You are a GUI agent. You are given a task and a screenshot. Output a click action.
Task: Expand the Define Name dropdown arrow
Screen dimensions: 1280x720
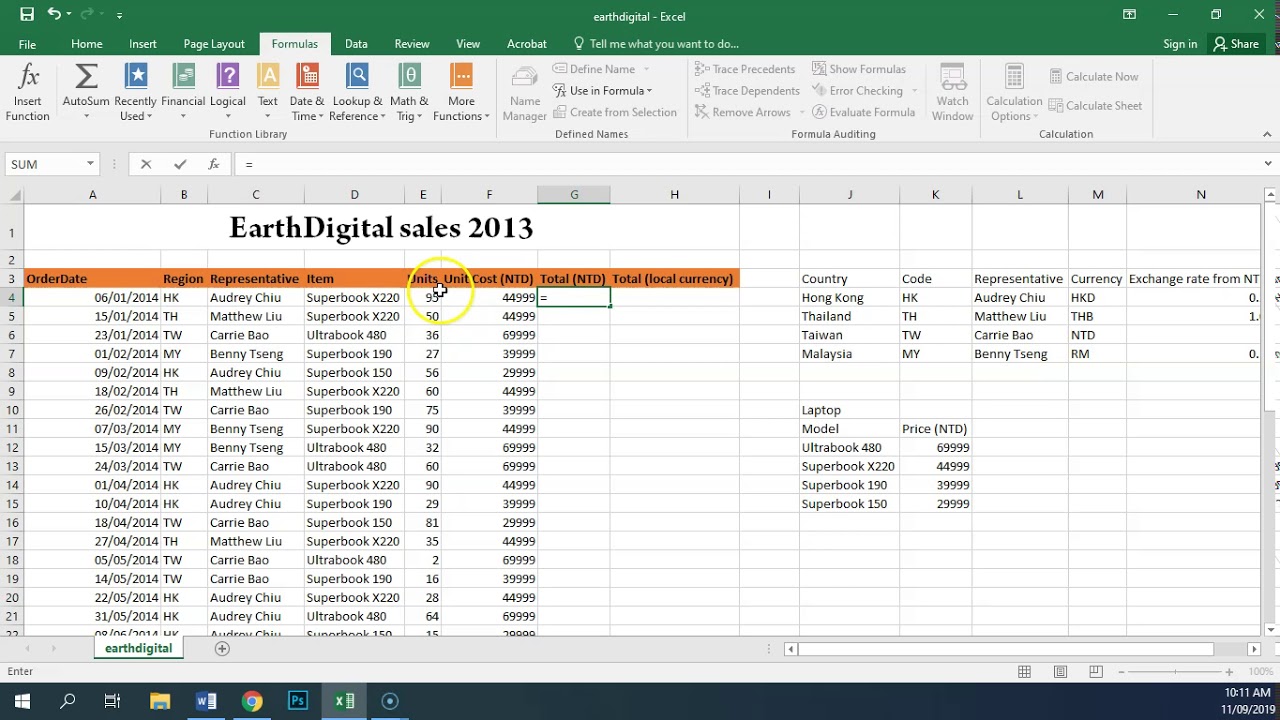(x=647, y=69)
